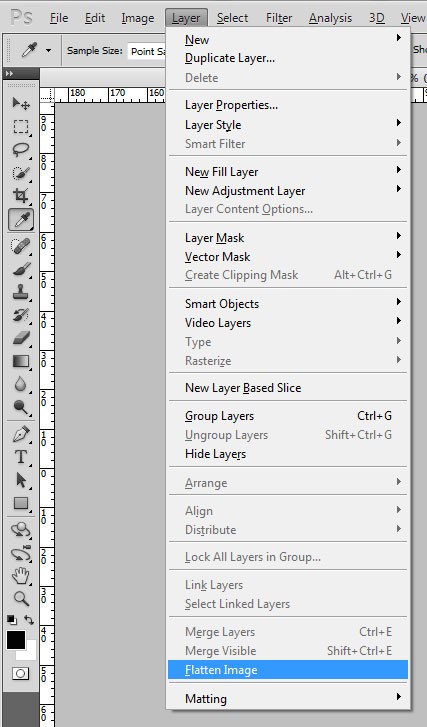Toggle Quick Mask mode icon

coord(20,673)
